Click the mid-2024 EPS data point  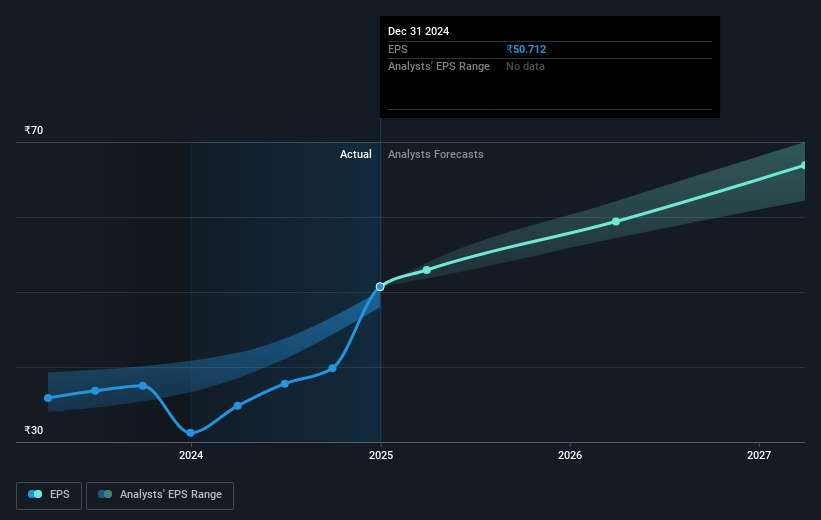pyautogui.click(x=284, y=384)
